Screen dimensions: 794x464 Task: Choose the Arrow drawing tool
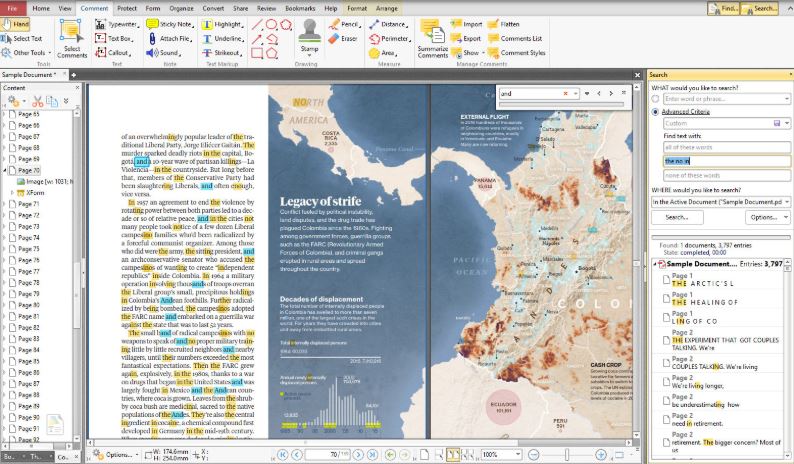click(257, 39)
